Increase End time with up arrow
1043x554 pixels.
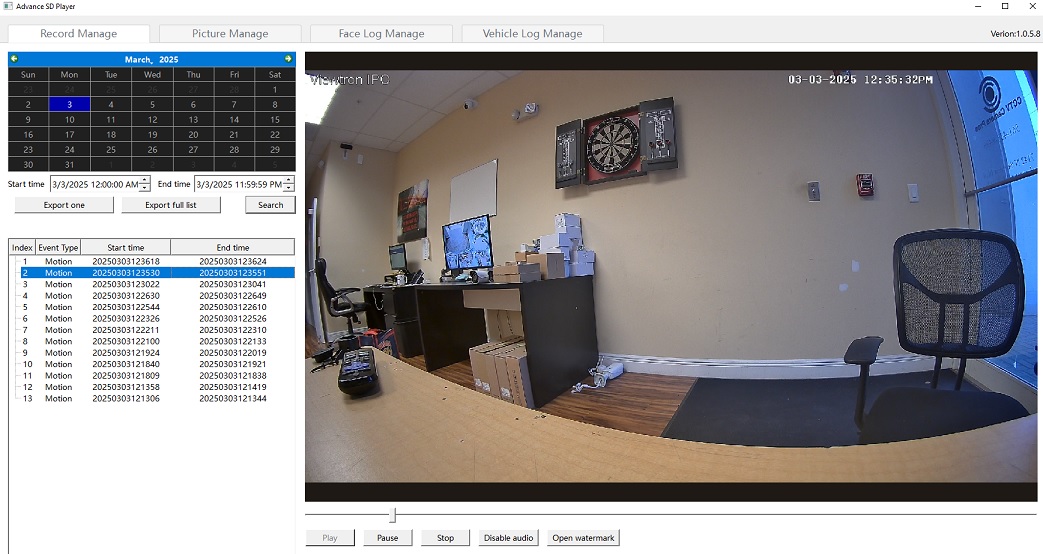click(289, 180)
